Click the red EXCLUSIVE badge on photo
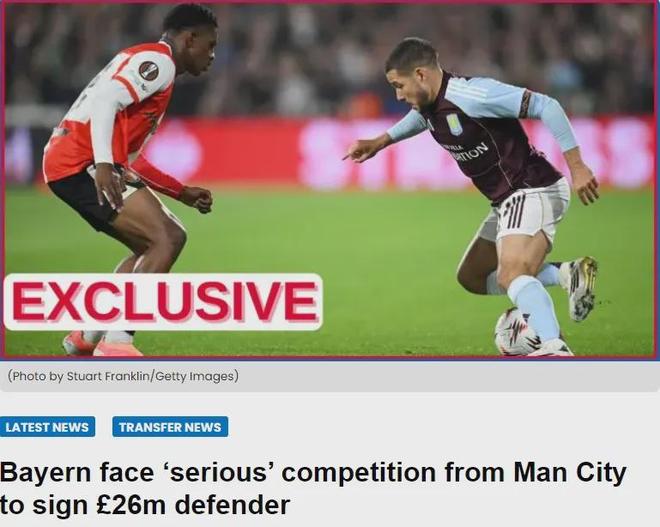This screenshot has height=527, width=660. (163, 302)
